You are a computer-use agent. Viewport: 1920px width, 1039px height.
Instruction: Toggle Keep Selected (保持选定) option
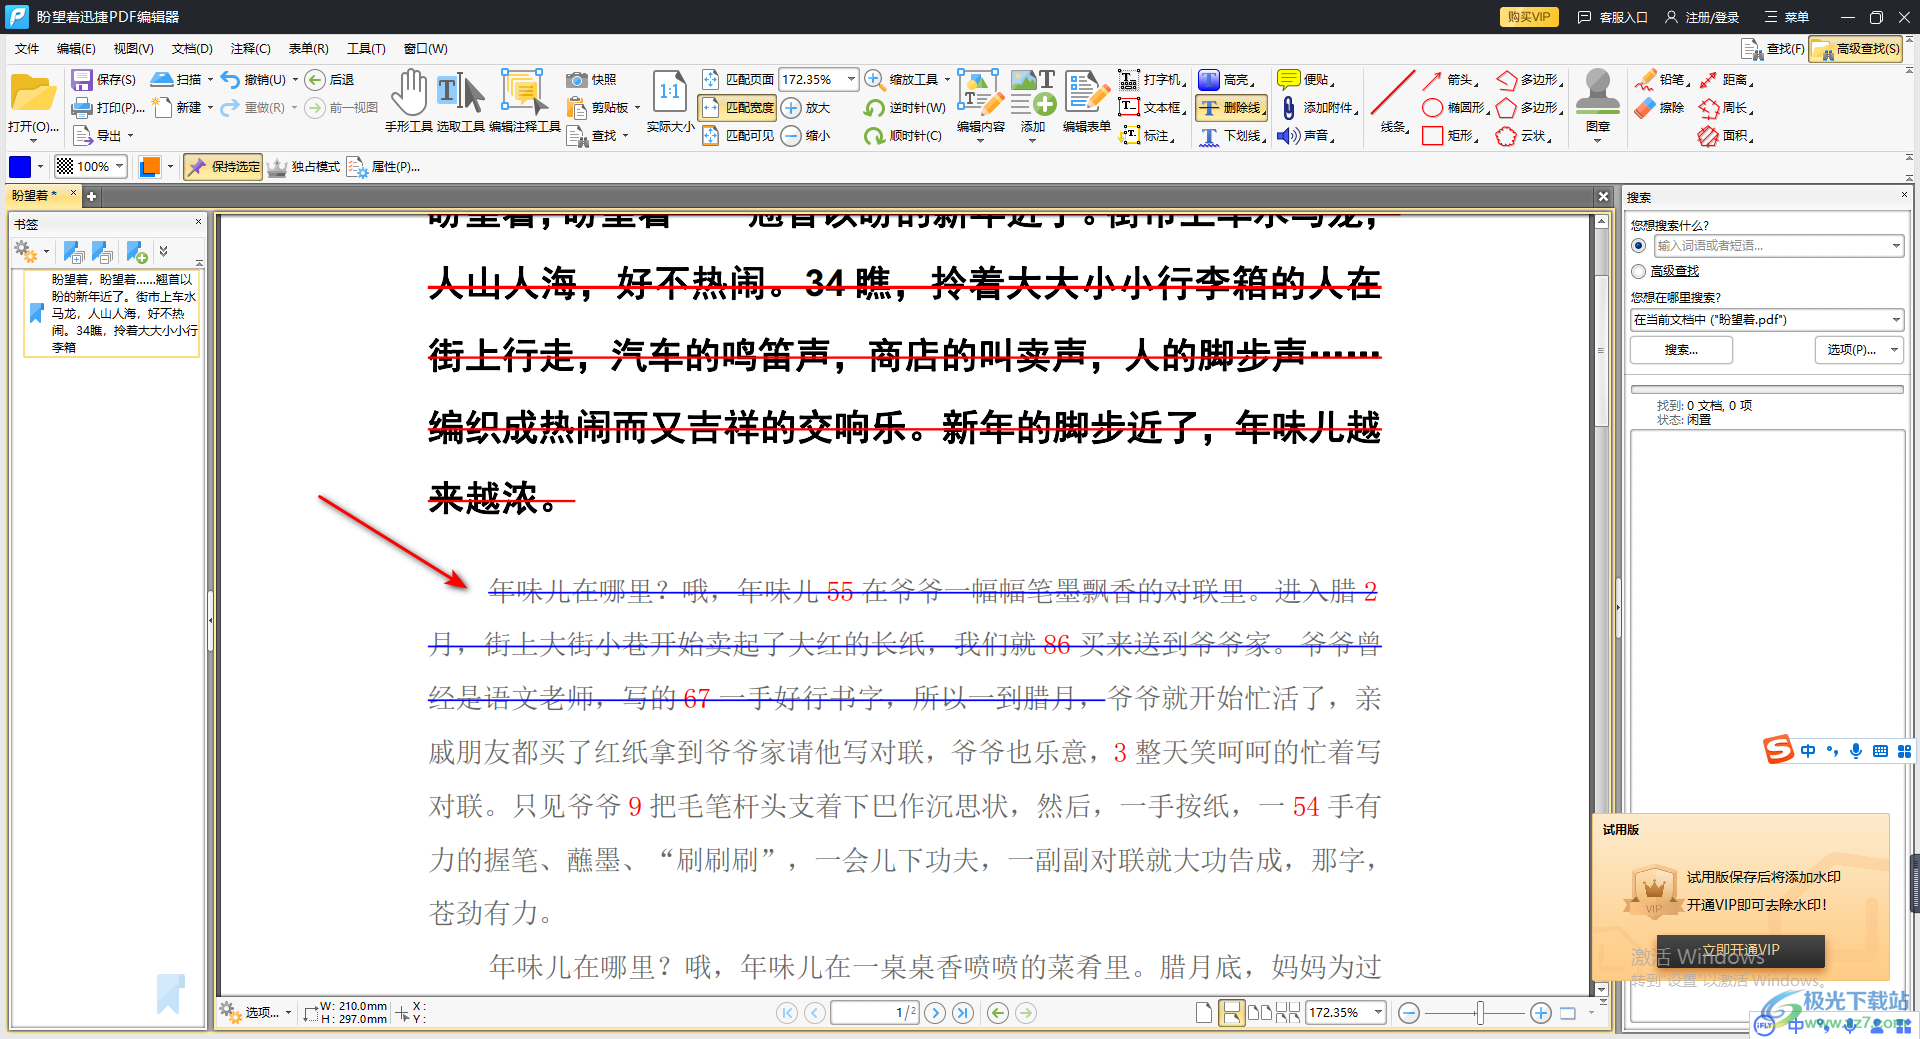[x=223, y=167]
